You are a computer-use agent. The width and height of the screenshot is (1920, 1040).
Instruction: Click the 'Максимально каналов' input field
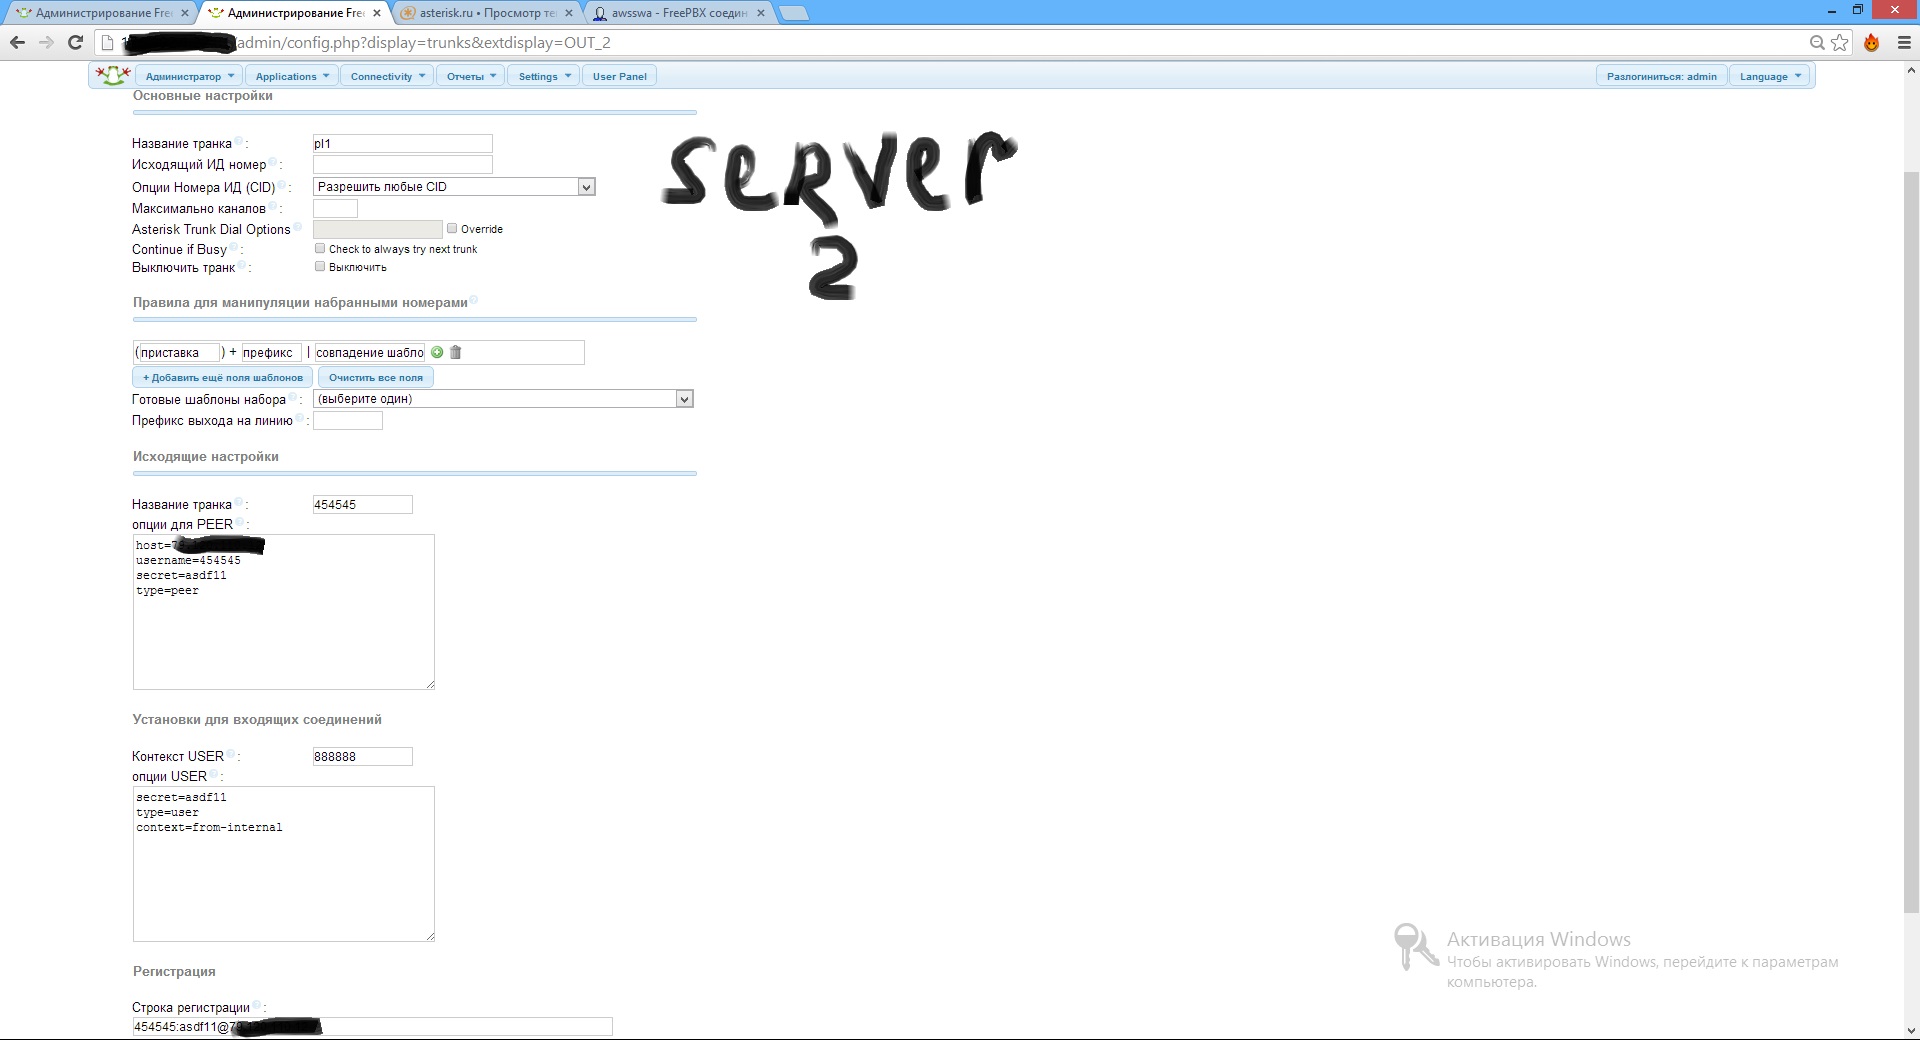pos(335,208)
